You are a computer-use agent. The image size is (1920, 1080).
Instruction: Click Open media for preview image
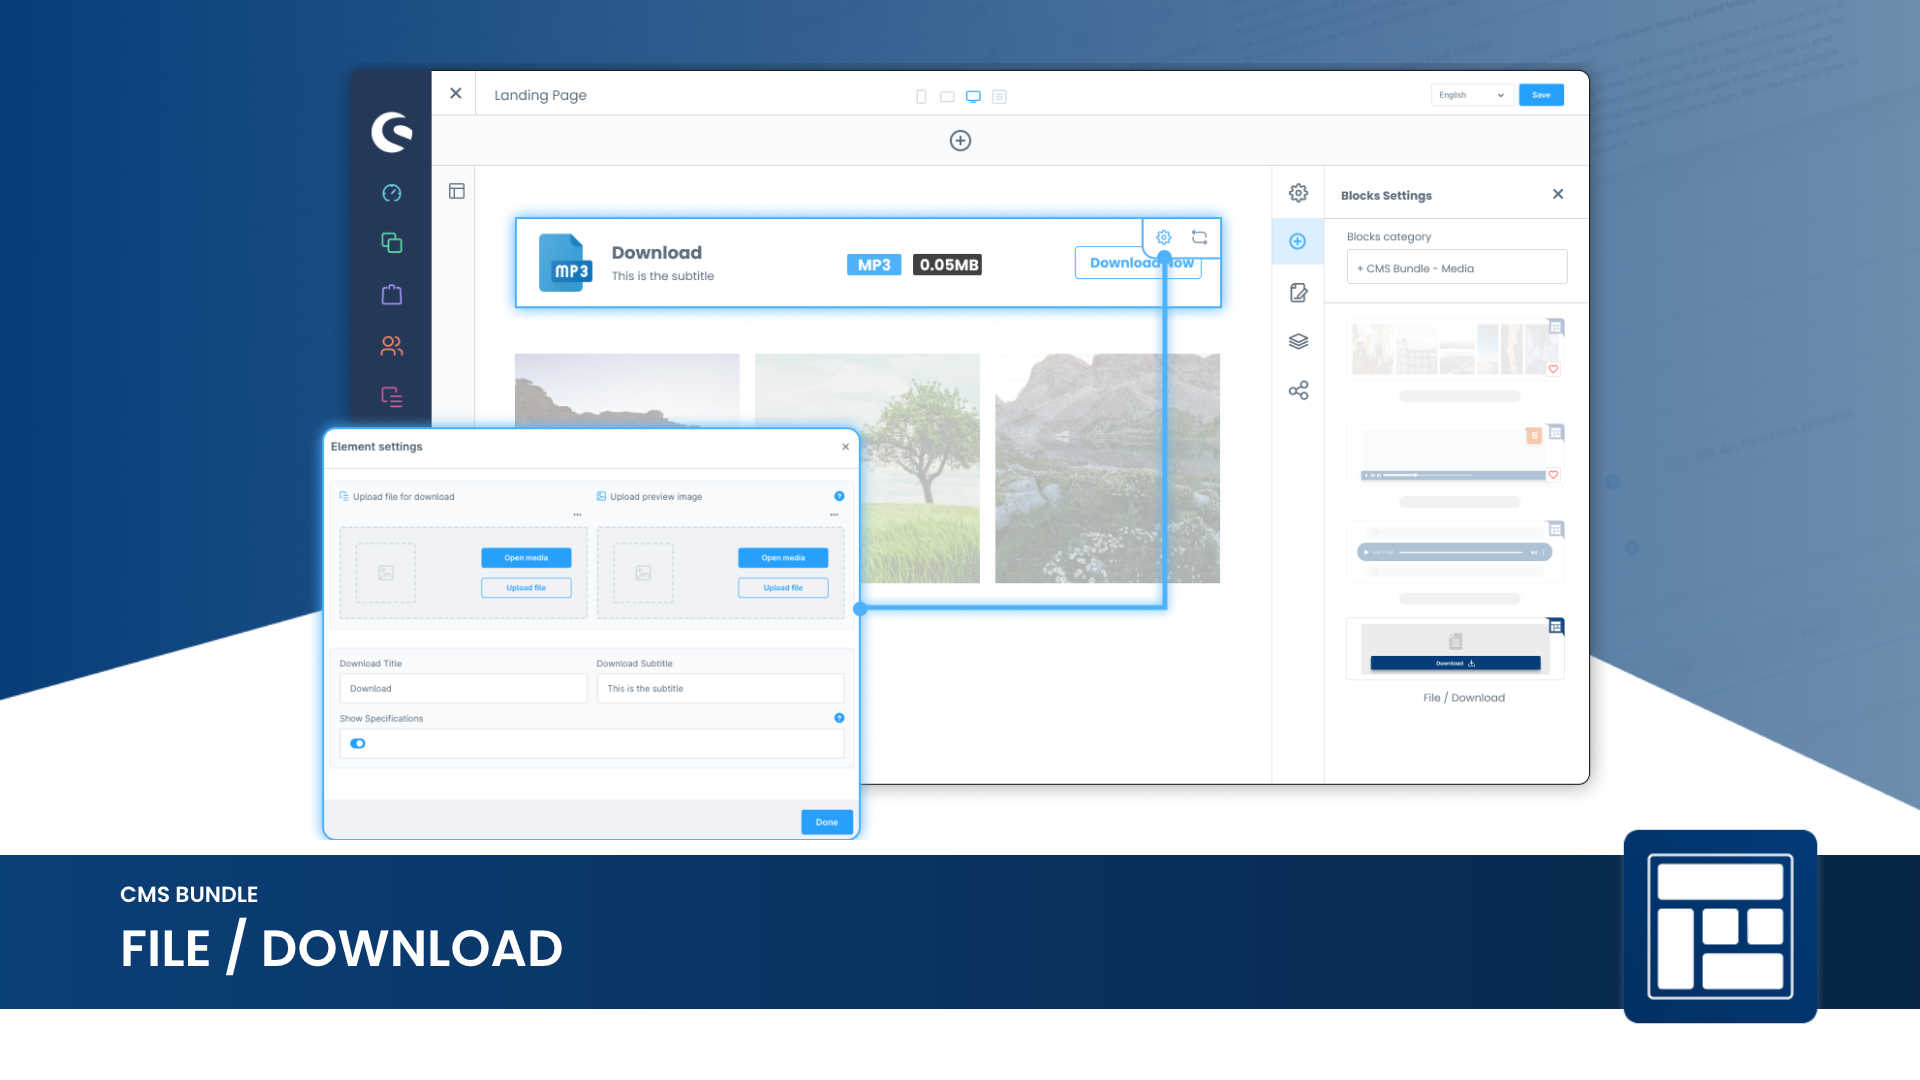click(783, 558)
